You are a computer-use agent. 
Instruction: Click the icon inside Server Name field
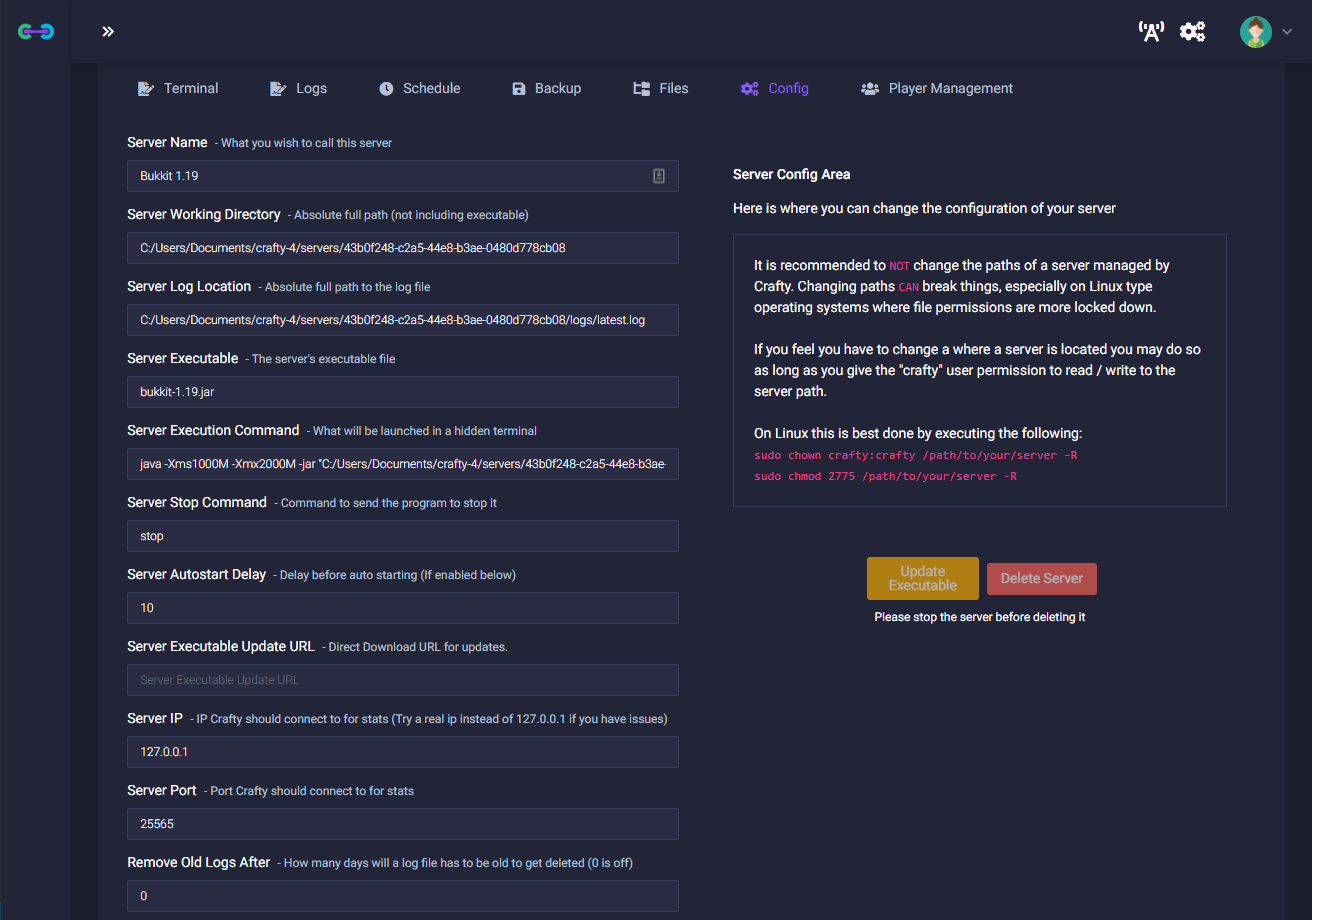tap(659, 176)
